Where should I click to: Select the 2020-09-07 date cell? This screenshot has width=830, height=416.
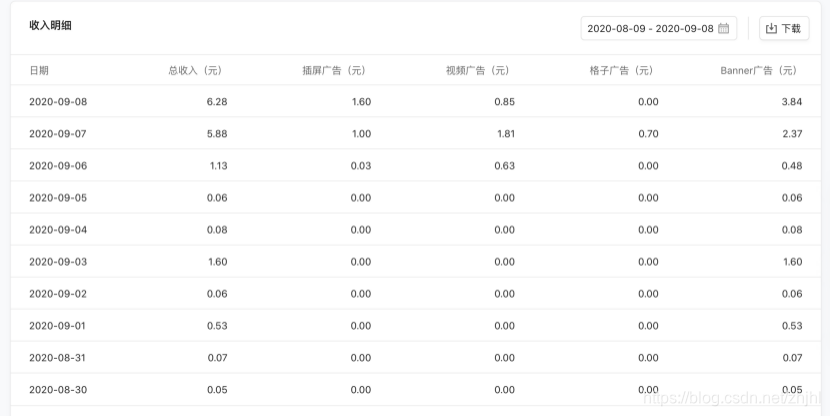coord(58,134)
